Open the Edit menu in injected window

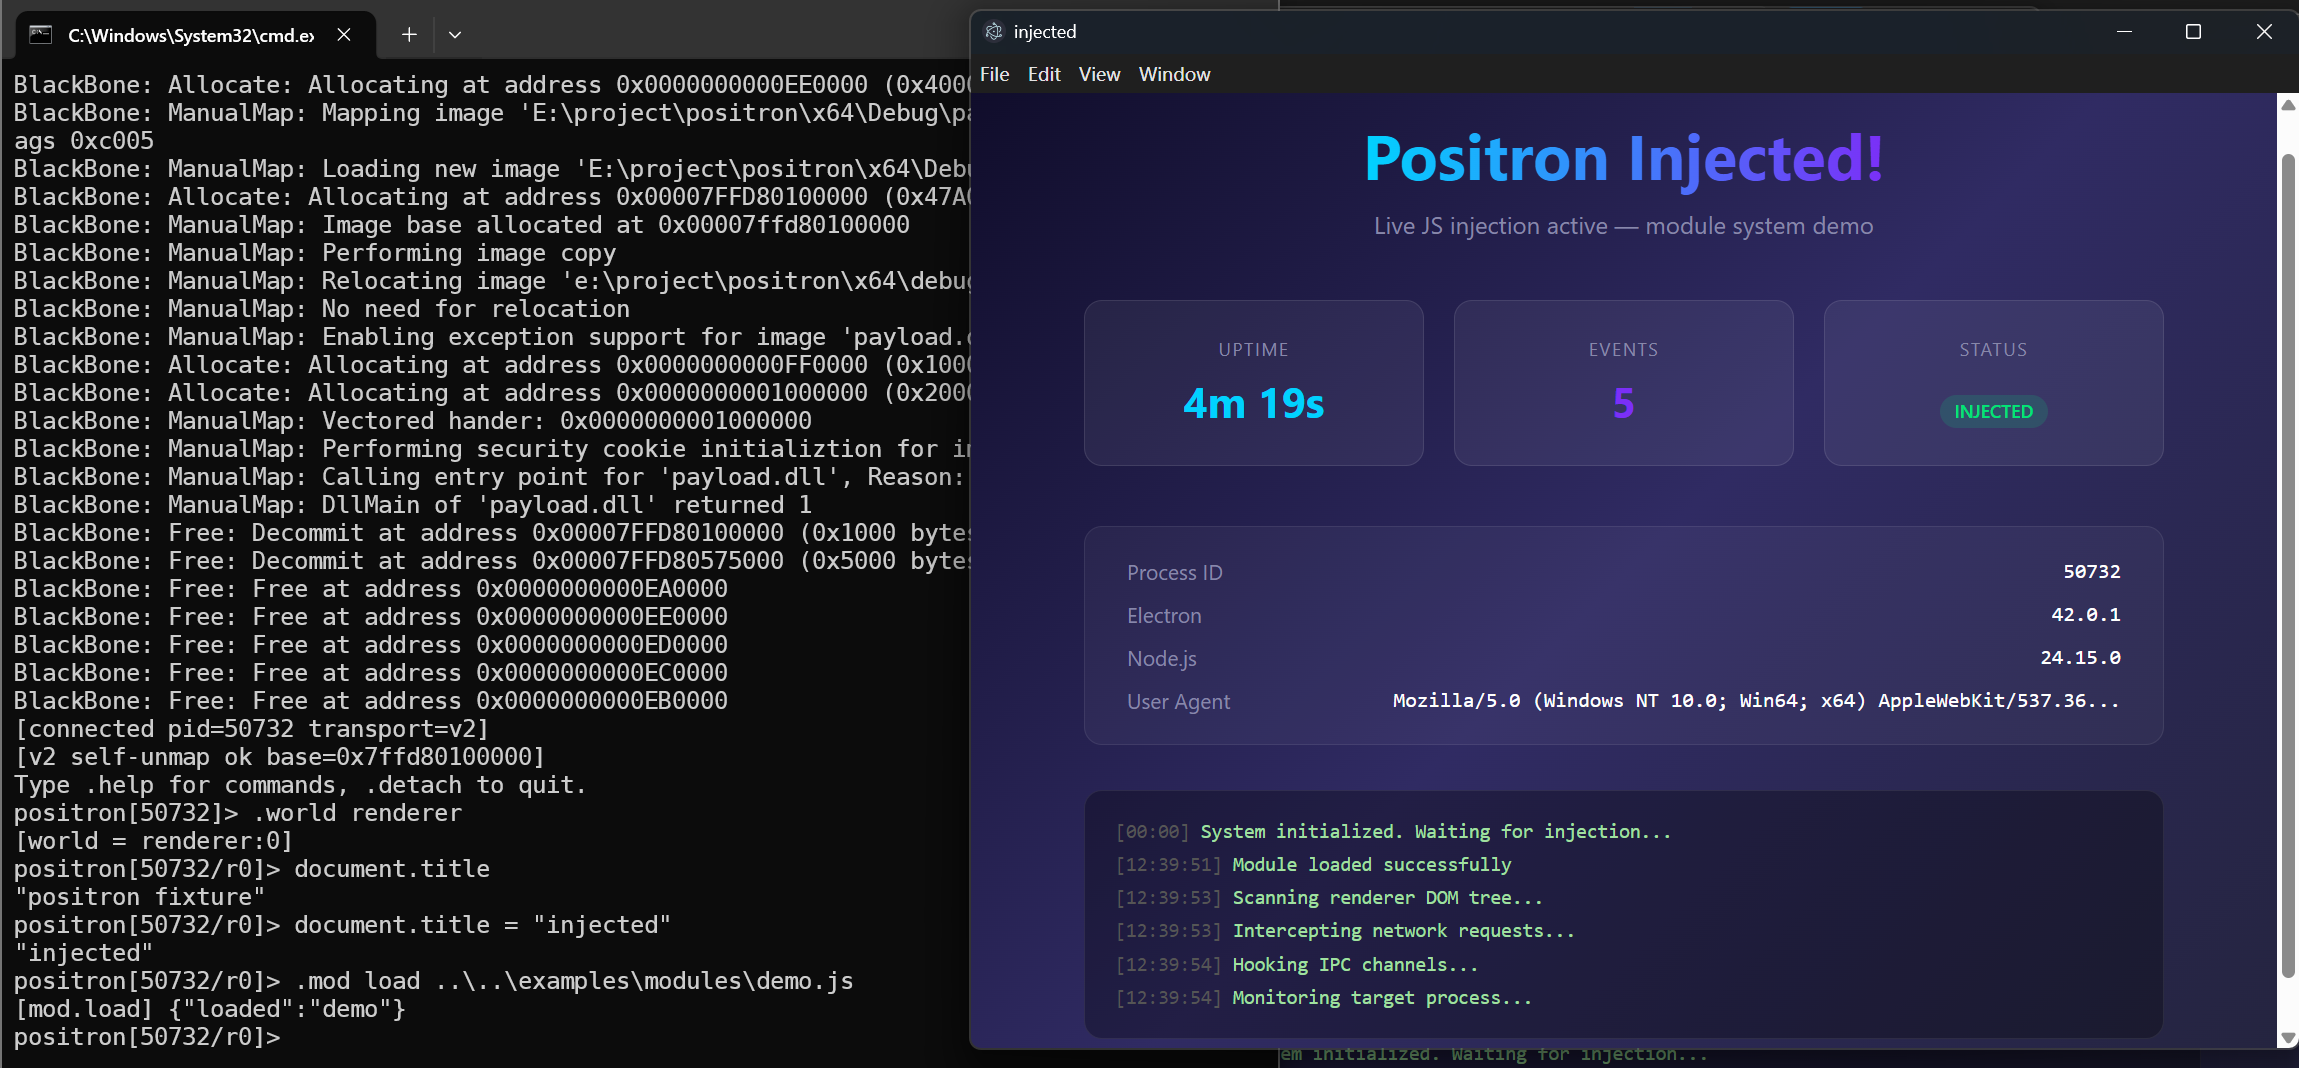click(1044, 74)
